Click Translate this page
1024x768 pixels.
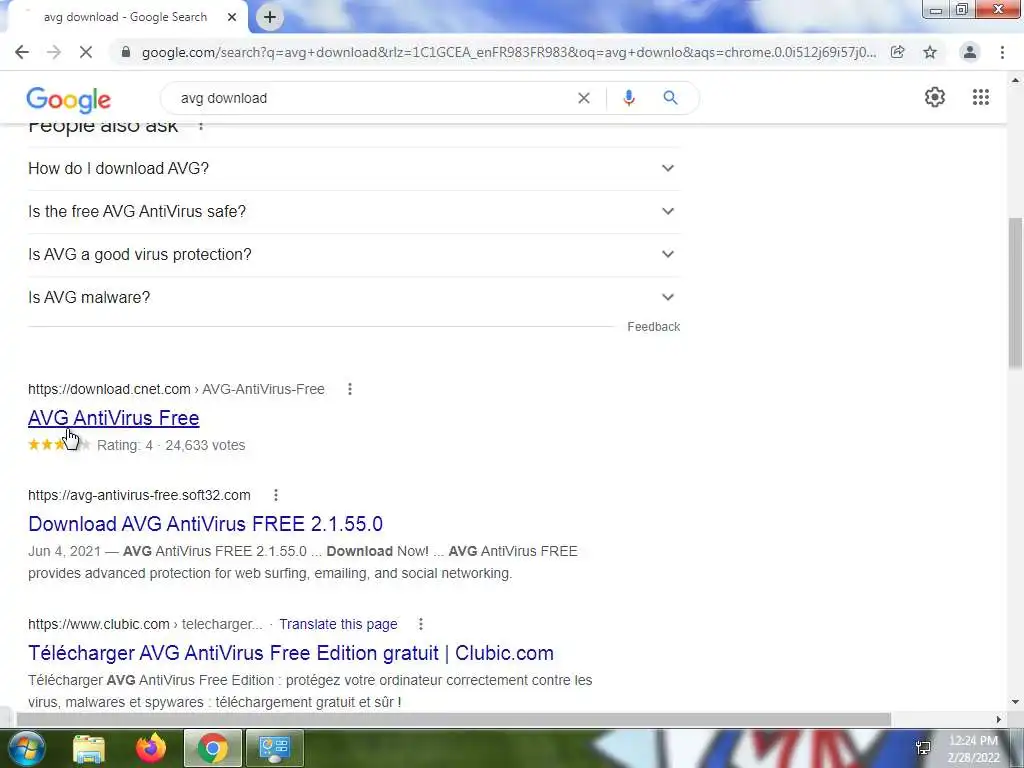338,624
